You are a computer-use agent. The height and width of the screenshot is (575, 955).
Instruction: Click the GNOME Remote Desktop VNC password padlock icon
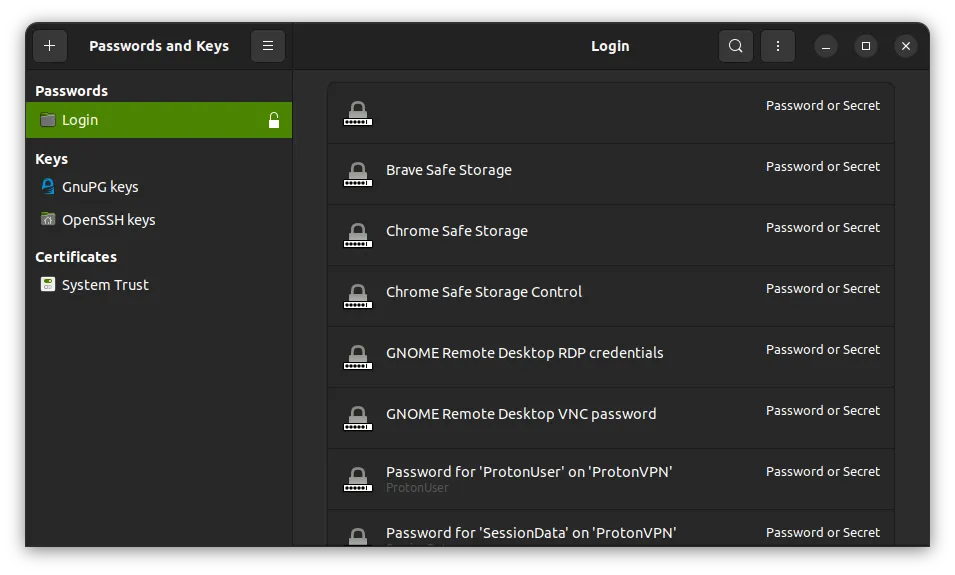[x=357, y=418]
